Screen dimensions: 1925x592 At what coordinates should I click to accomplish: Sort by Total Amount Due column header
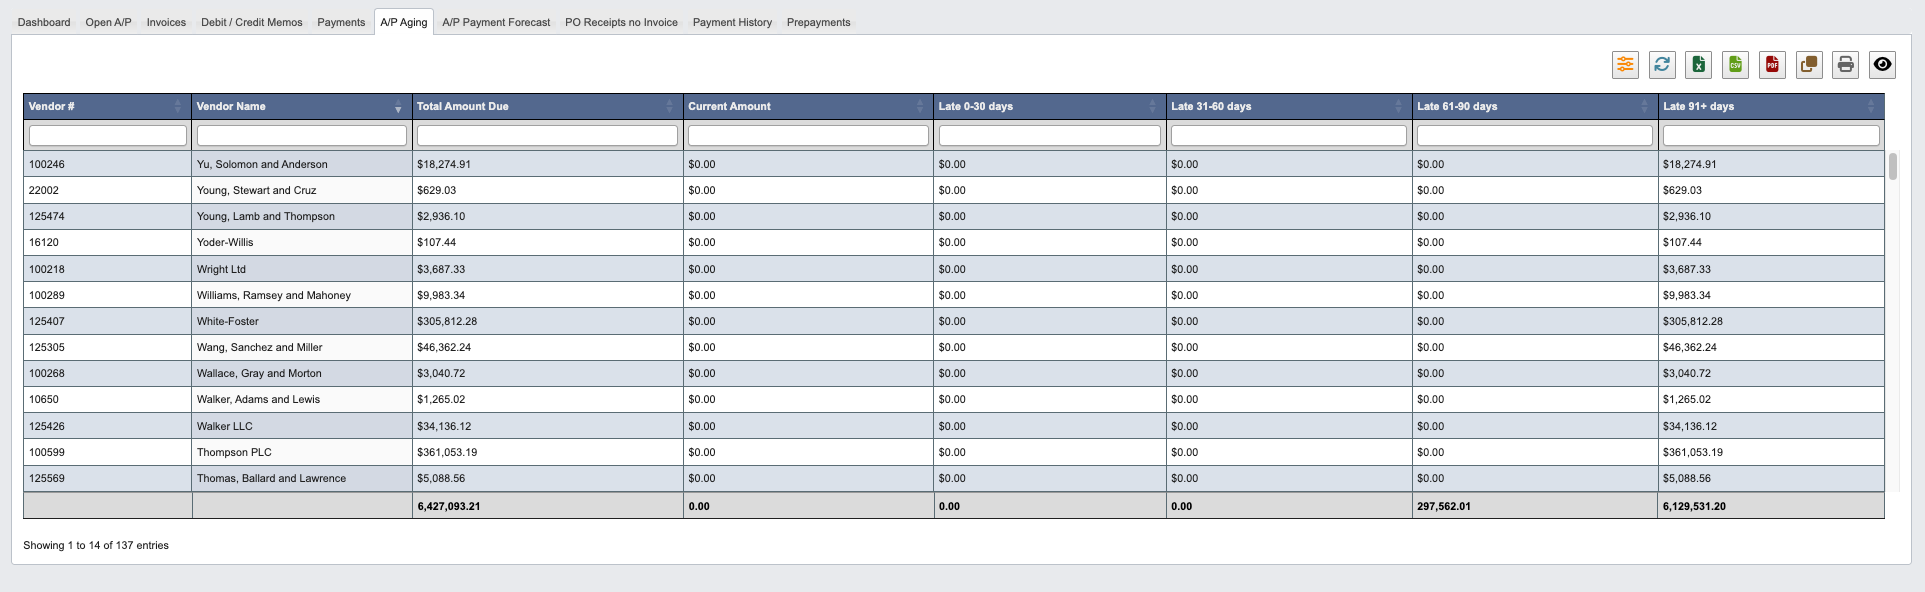(548, 106)
